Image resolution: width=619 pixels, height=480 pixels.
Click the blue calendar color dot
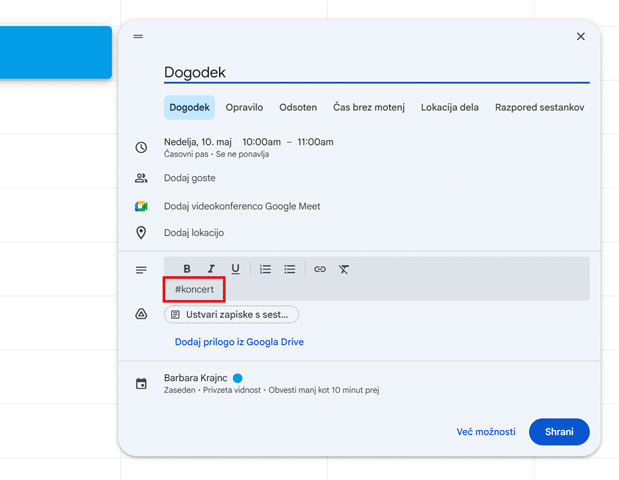click(238, 378)
